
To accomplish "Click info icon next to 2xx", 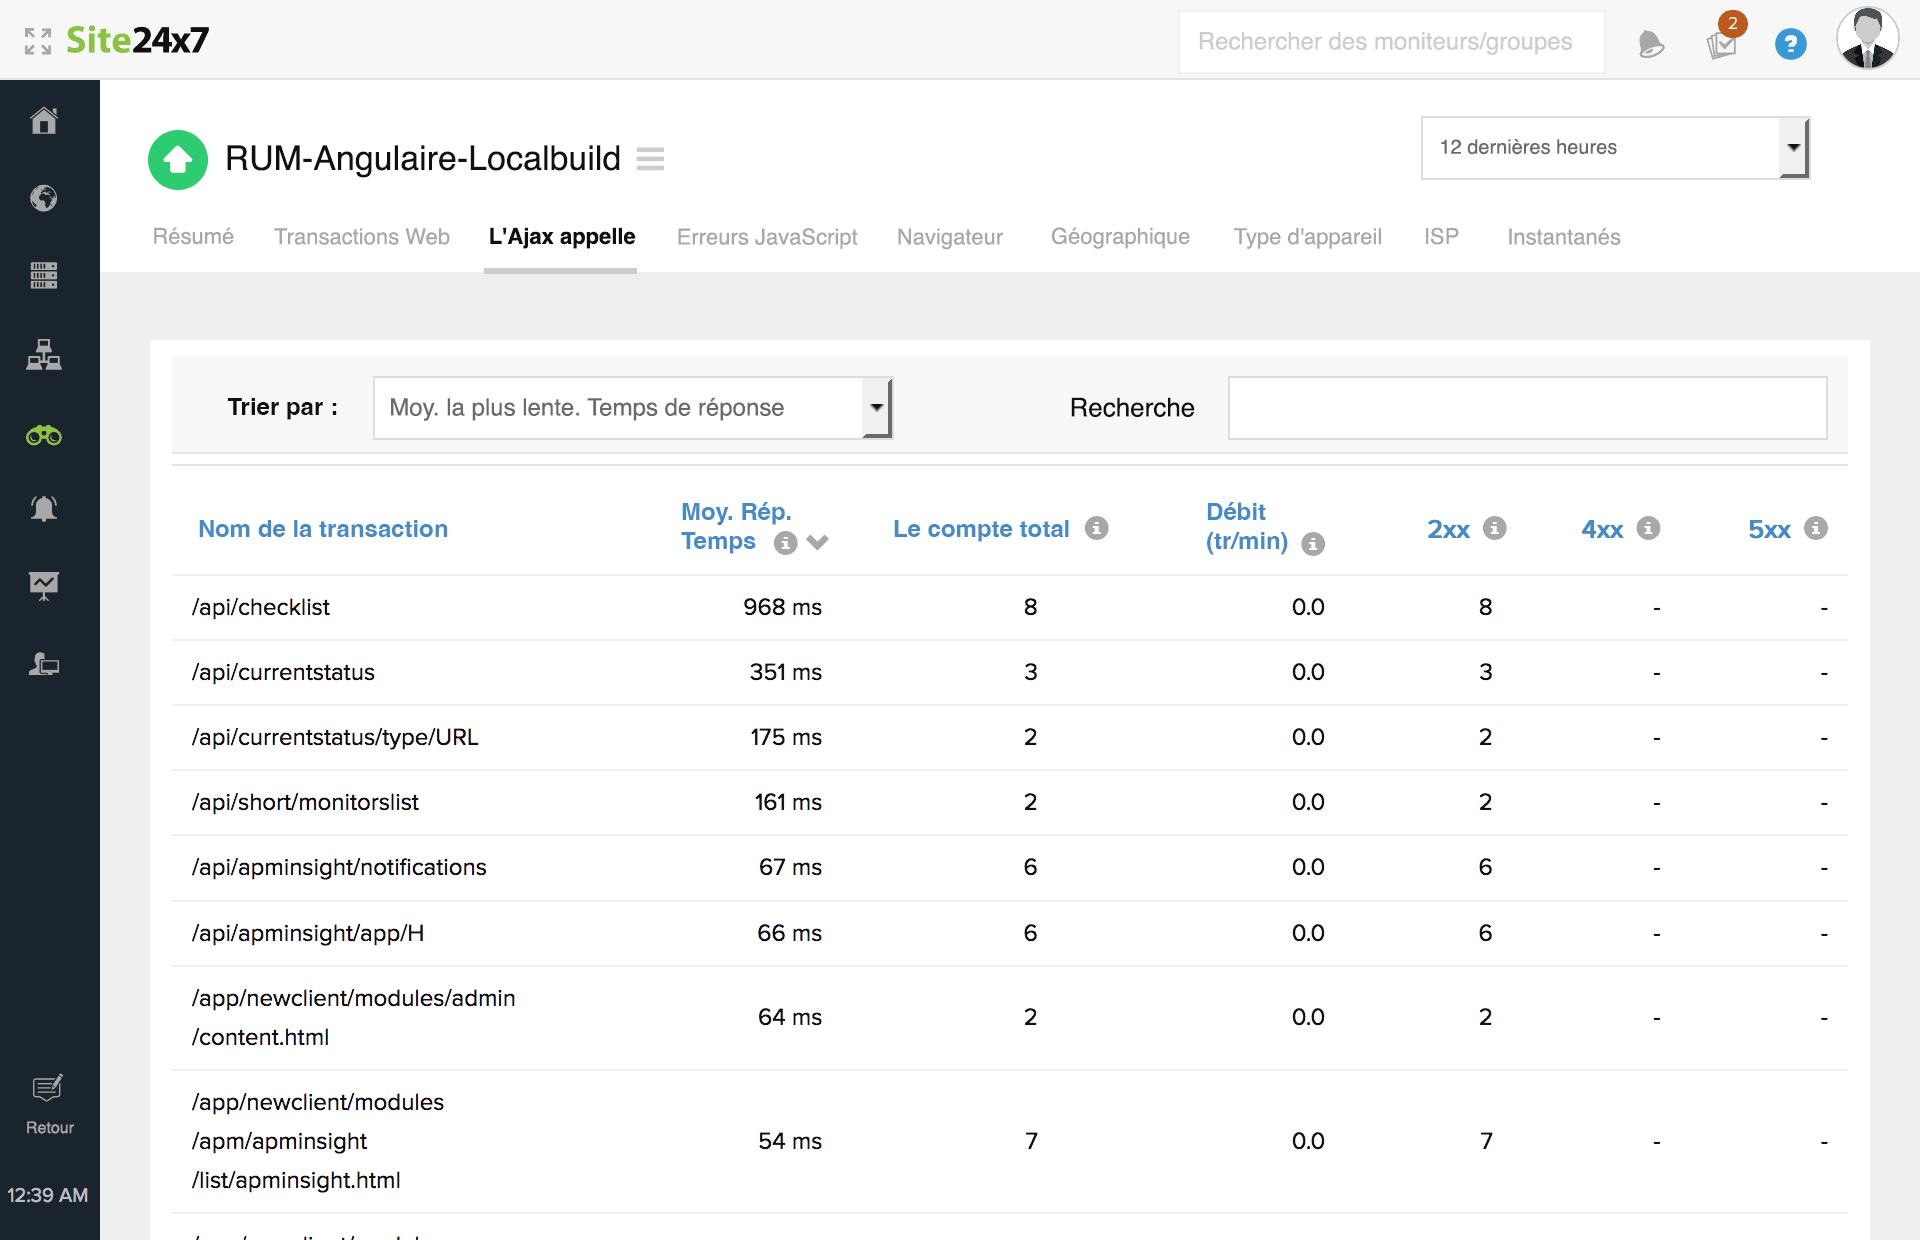I will 1494,528.
